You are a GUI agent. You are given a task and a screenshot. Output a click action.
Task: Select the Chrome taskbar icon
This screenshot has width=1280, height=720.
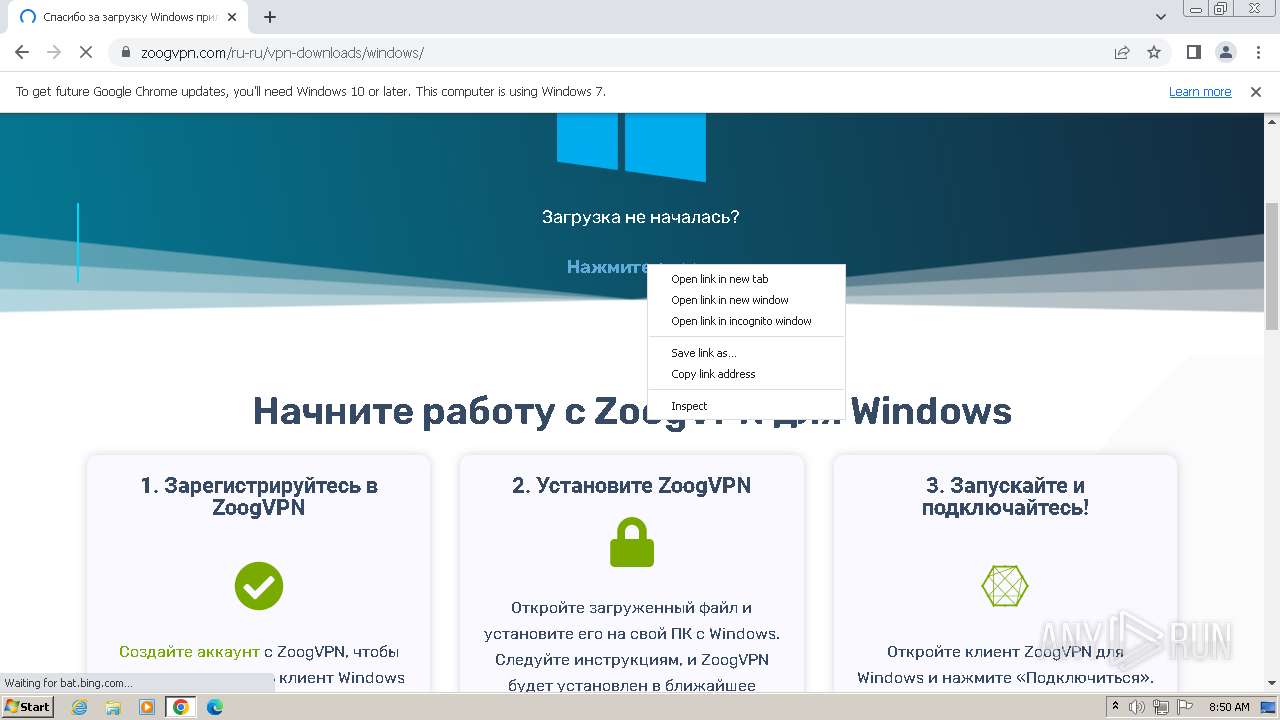181,707
